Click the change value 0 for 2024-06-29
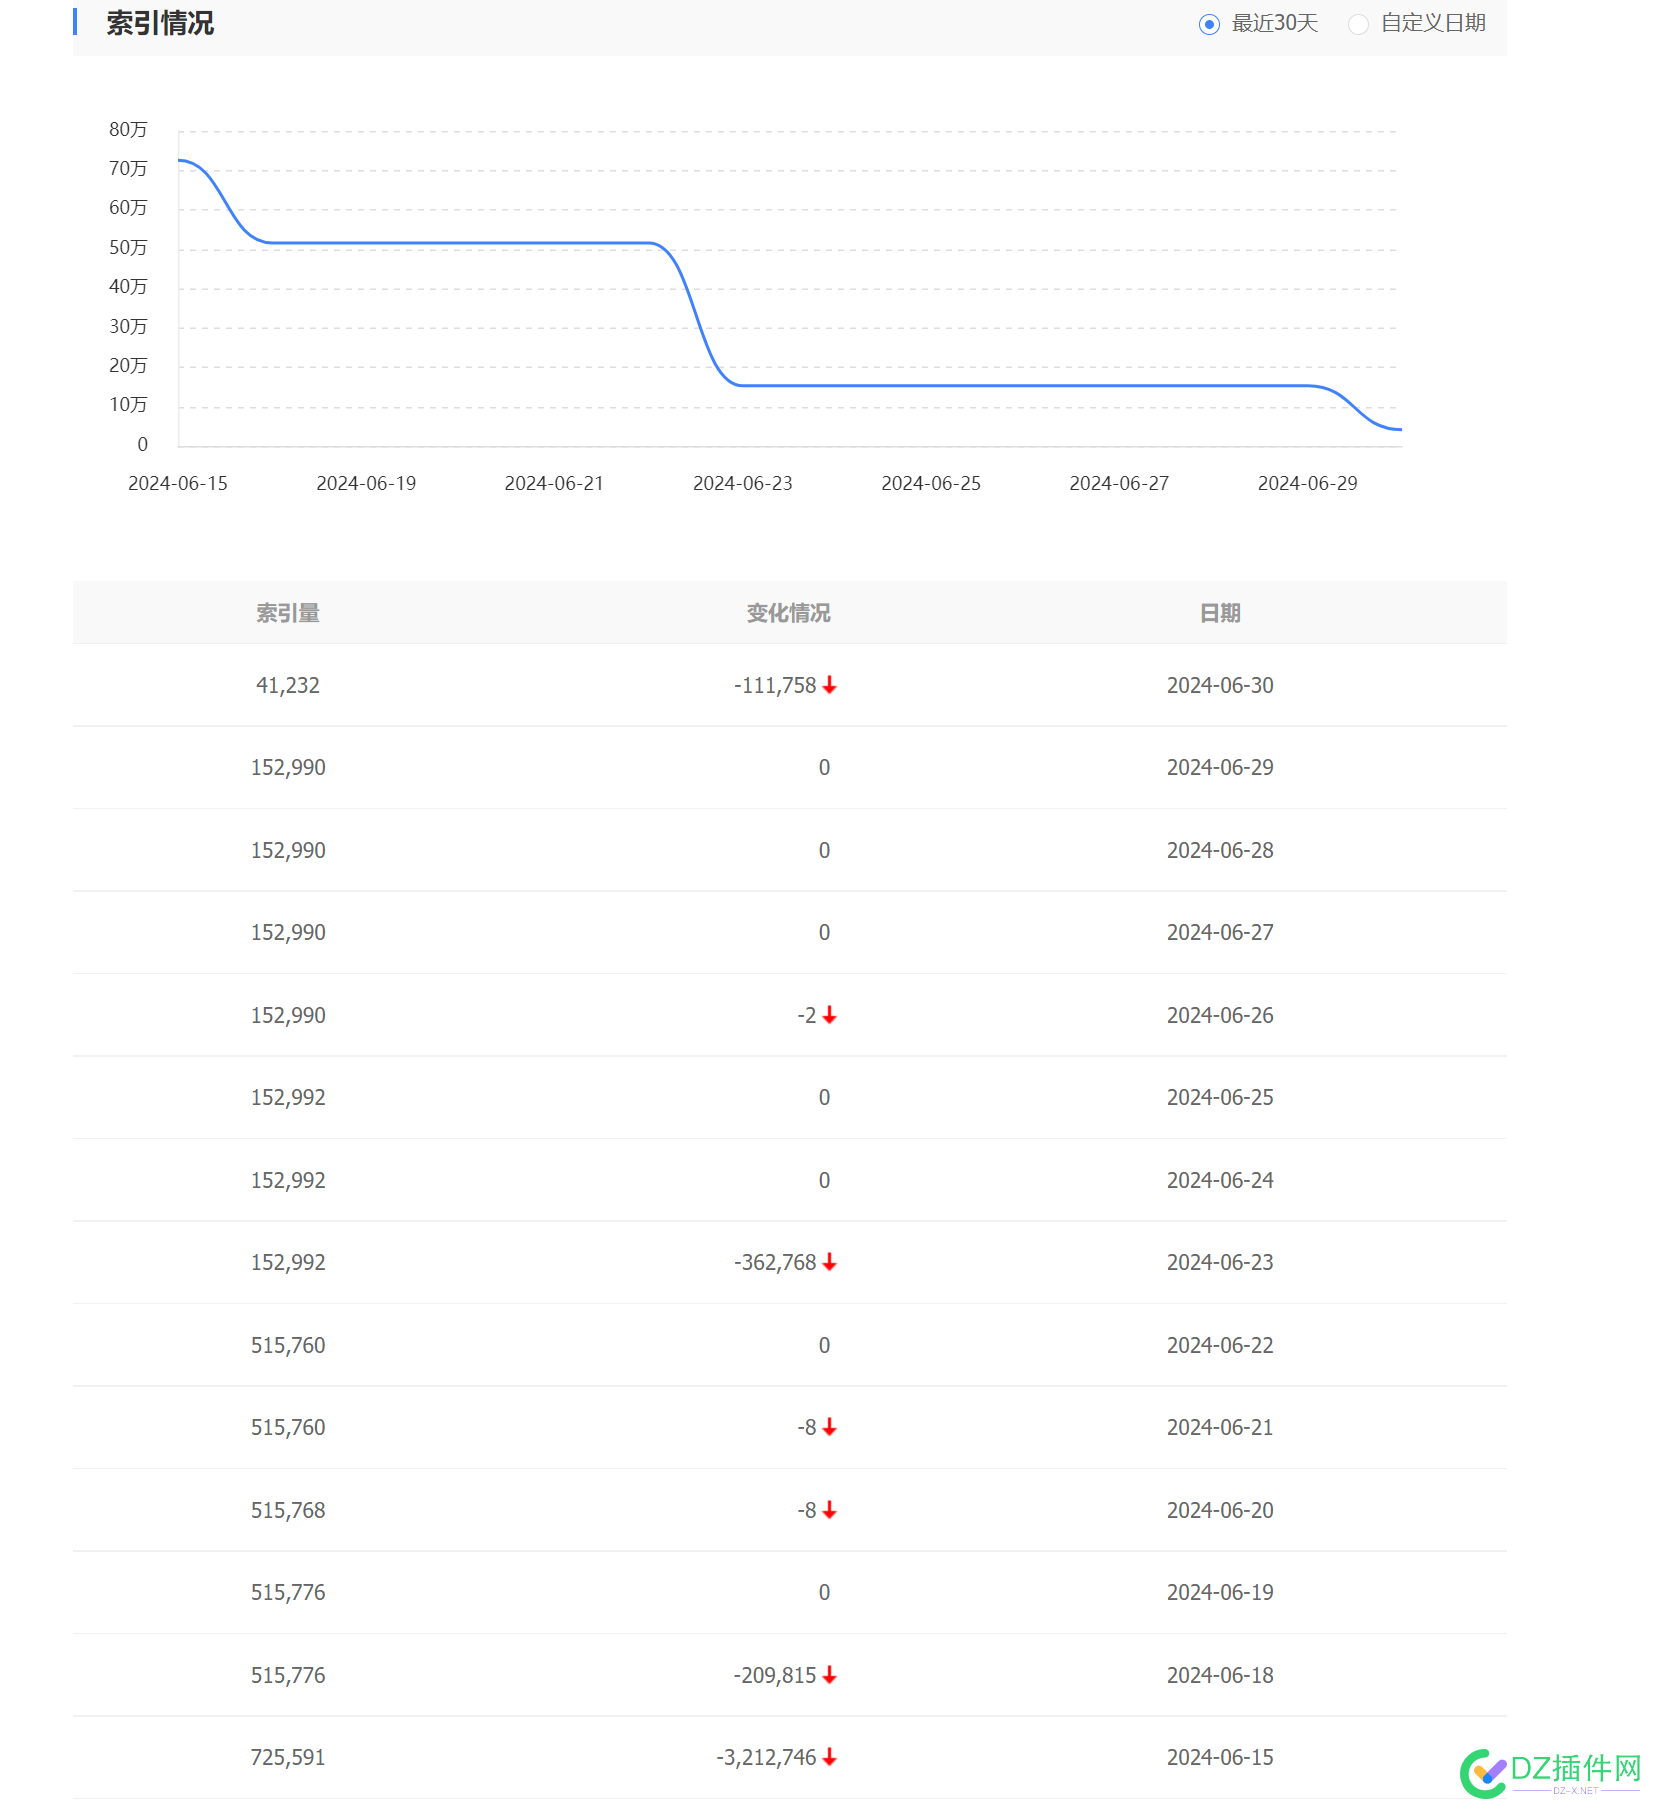This screenshot has height=1814, width=1660. tap(824, 767)
